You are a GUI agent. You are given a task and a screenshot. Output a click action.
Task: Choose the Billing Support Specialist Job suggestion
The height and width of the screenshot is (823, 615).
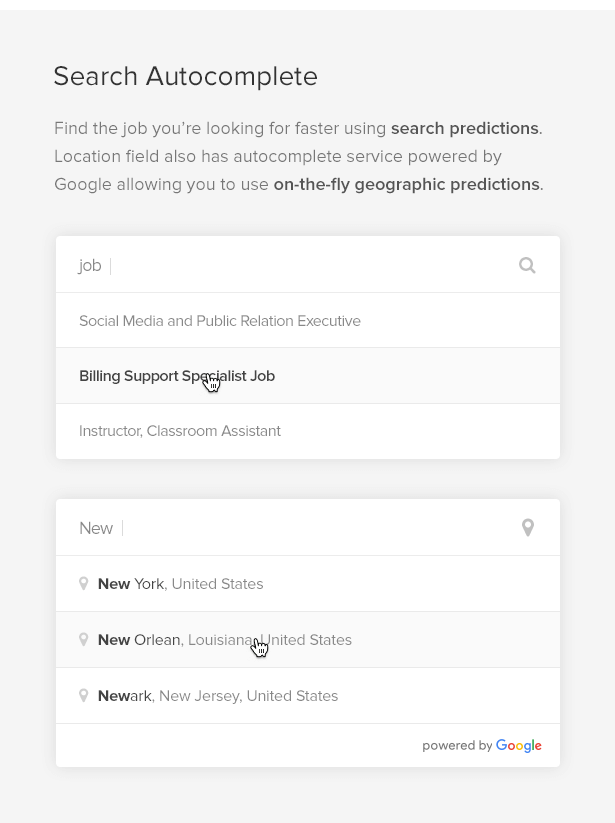pos(177,376)
